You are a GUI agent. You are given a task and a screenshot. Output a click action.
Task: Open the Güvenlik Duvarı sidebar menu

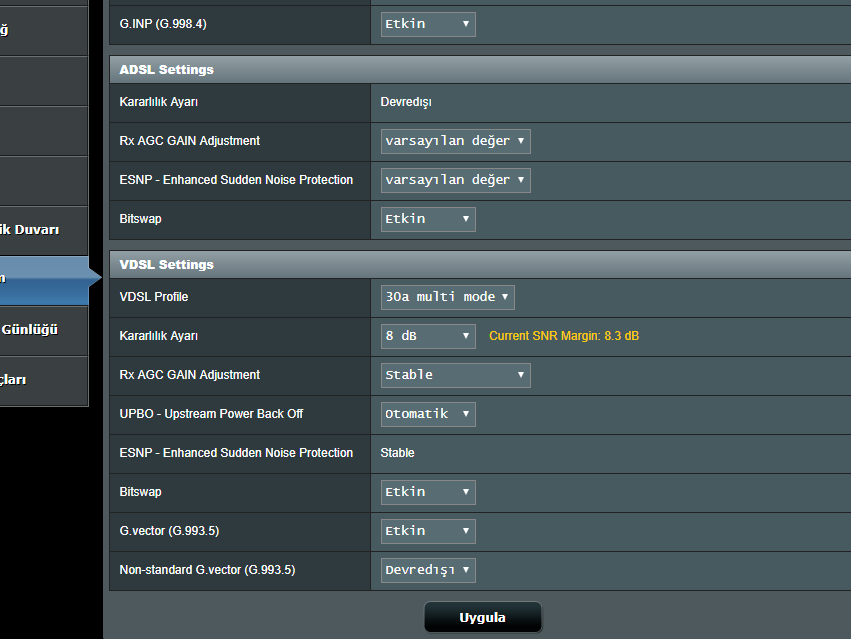pyautogui.click(x=44, y=230)
